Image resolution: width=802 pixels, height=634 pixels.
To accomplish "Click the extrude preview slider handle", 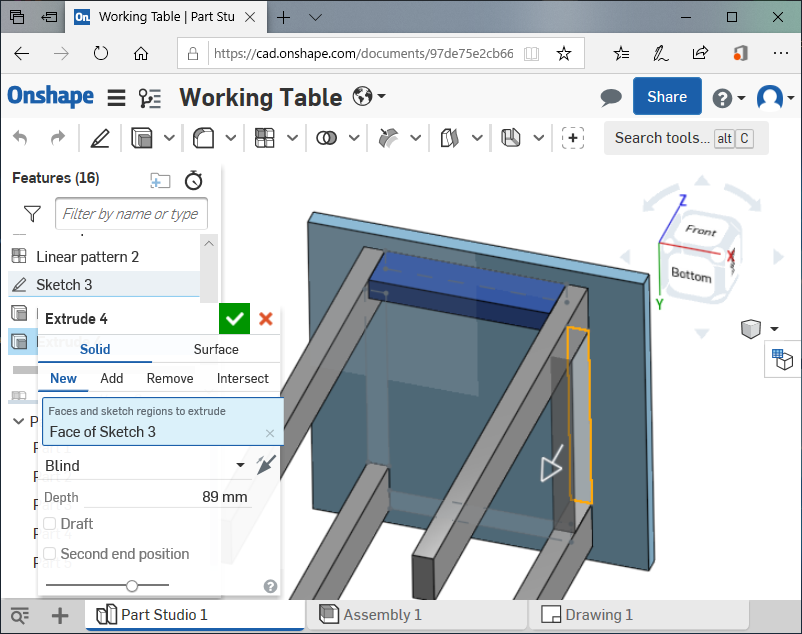I will [132, 585].
